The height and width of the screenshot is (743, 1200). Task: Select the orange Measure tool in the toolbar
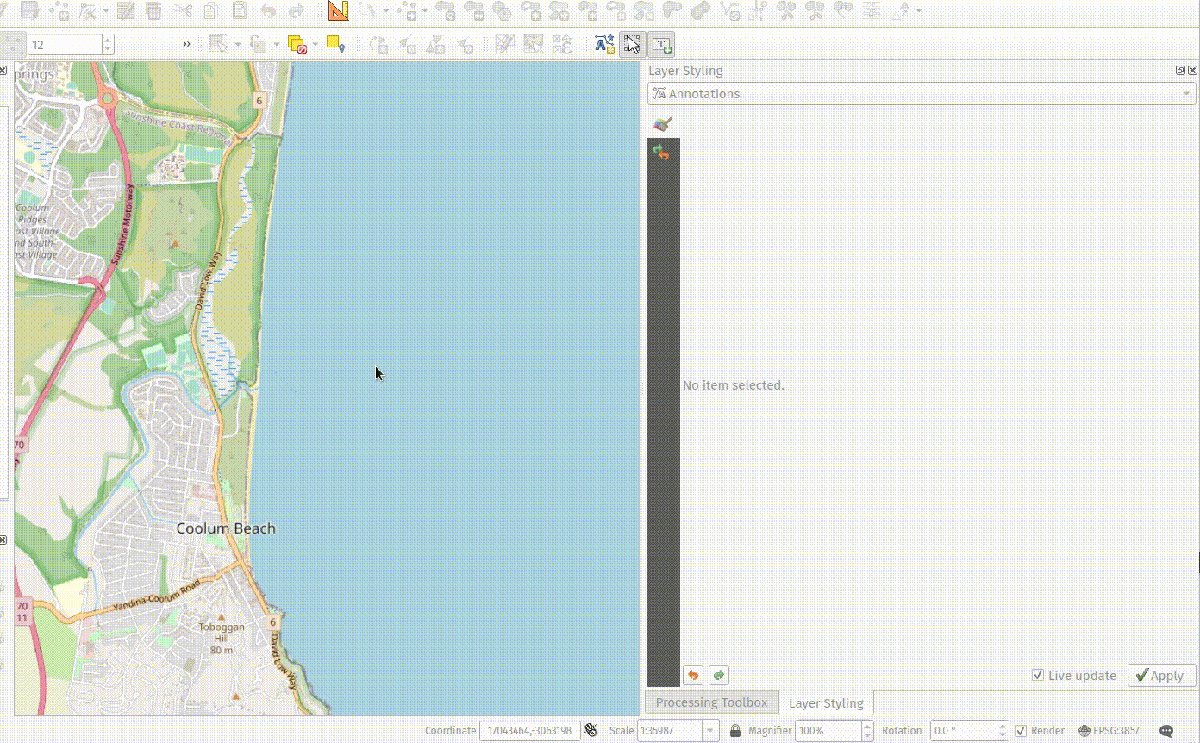pyautogui.click(x=337, y=13)
